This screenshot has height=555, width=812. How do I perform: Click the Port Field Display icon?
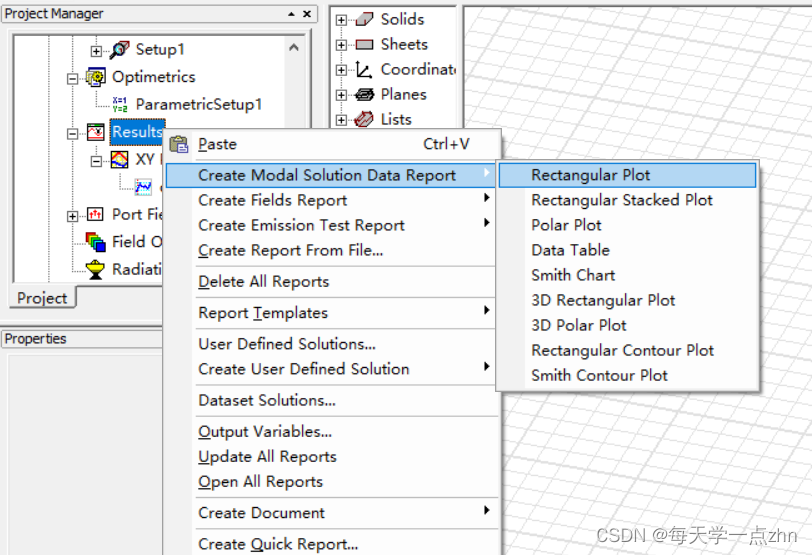[96, 214]
